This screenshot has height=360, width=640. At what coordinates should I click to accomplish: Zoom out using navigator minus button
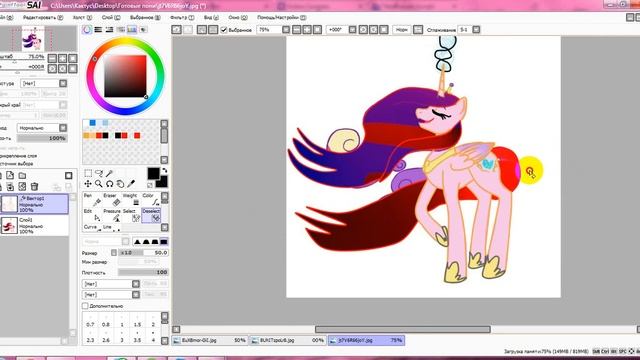(52, 58)
